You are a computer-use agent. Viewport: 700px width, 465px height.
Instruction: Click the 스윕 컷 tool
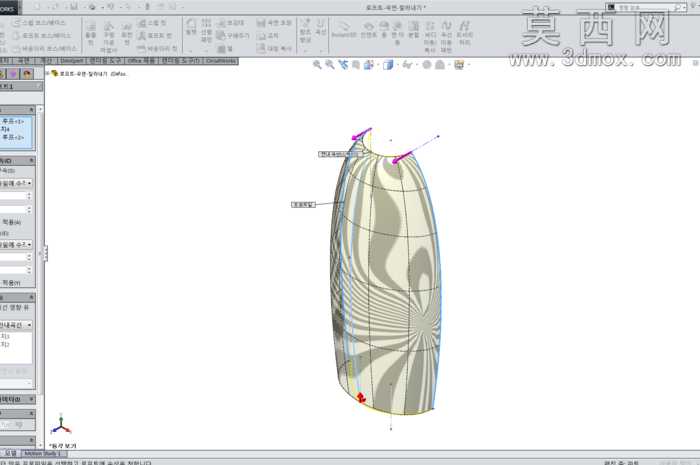(152, 23)
